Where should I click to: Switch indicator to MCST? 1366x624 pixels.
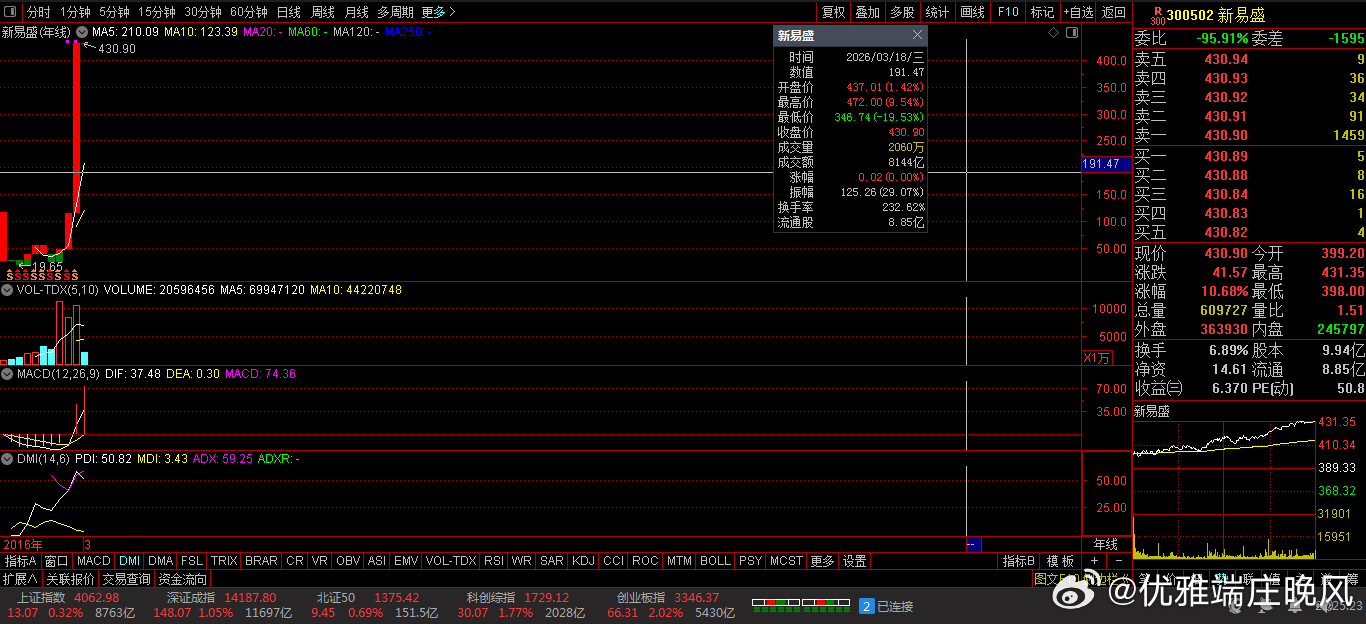click(x=786, y=561)
